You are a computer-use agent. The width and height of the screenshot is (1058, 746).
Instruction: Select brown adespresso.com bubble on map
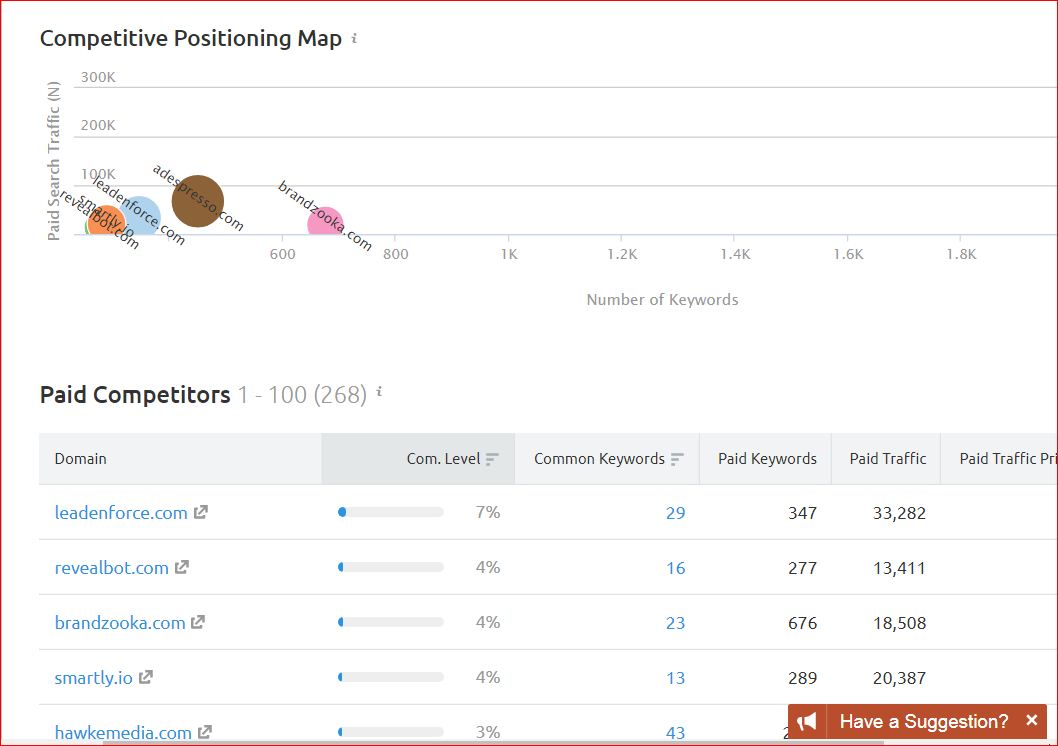tap(198, 201)
